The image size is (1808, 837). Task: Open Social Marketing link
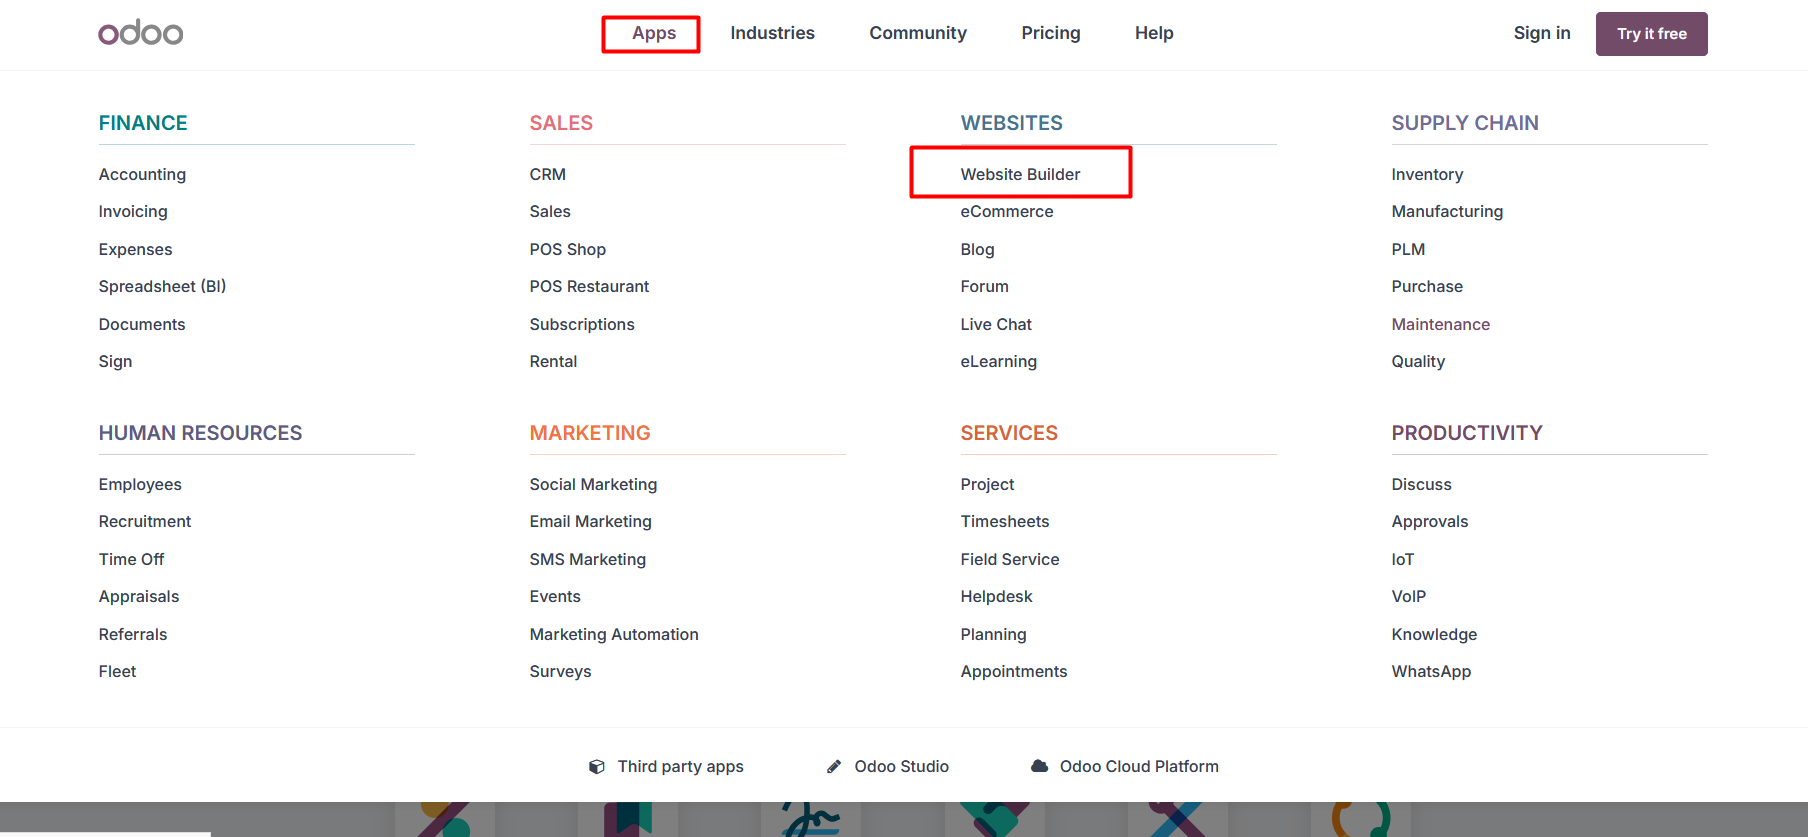click(593, 484)
